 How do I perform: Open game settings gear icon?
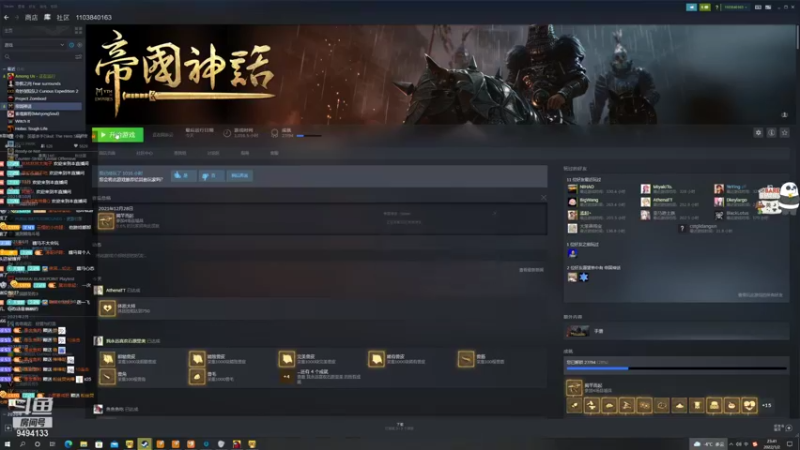[758, 133]
